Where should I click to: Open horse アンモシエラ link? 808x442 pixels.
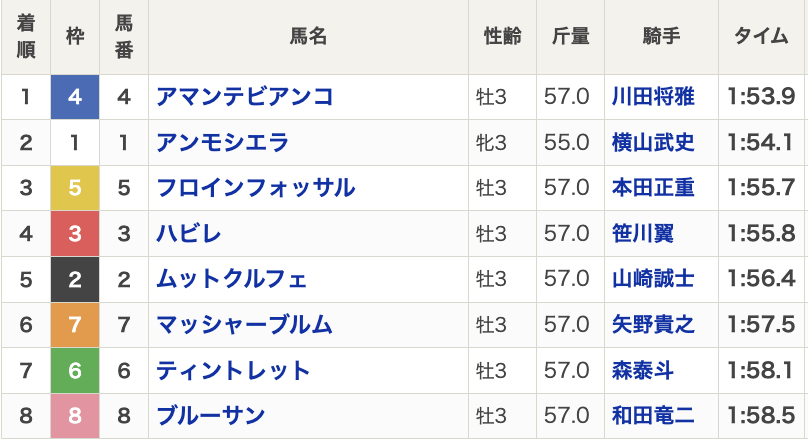[223, 143]
